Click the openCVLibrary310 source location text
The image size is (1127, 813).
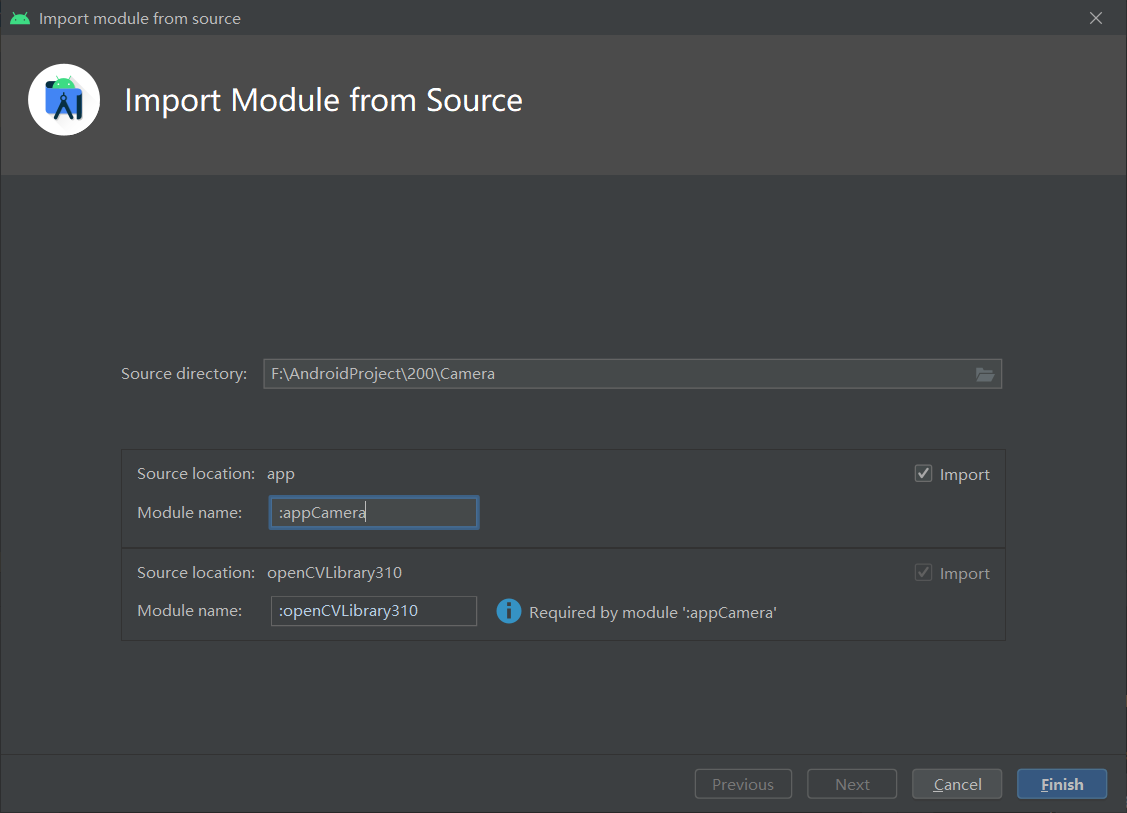(334, 573)
